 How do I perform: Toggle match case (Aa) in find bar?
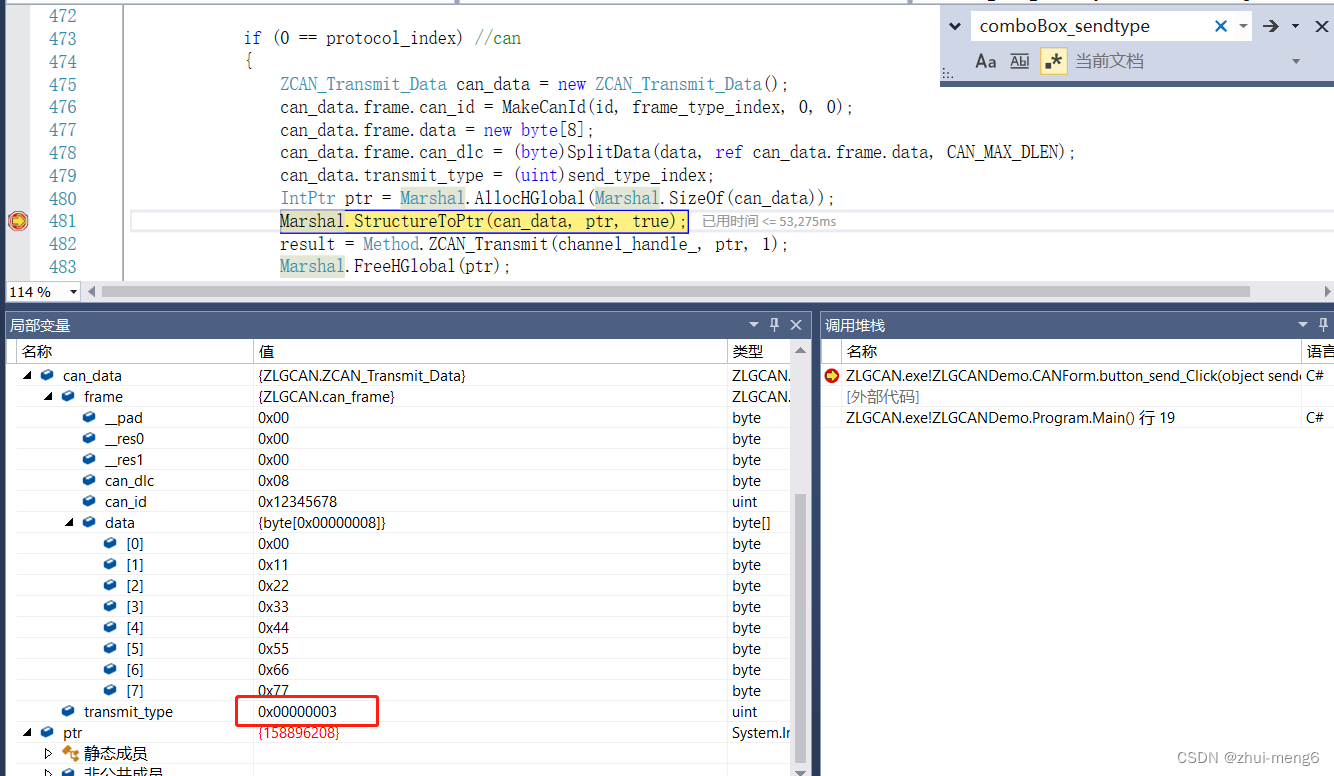(x=986, y=61)
